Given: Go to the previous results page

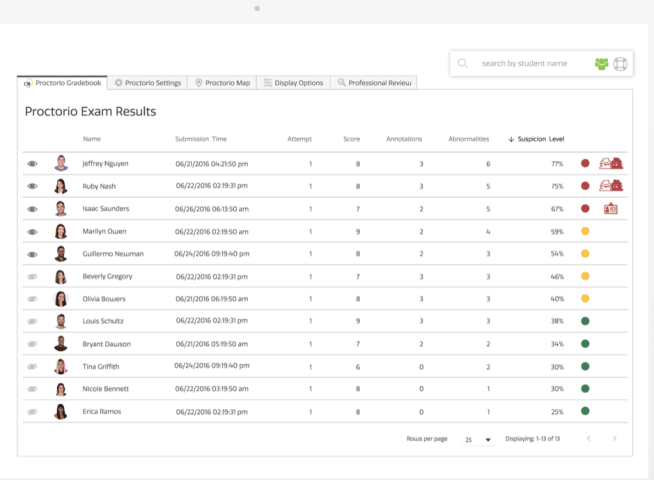Looking at the screenshot, I should coord(589,438).
